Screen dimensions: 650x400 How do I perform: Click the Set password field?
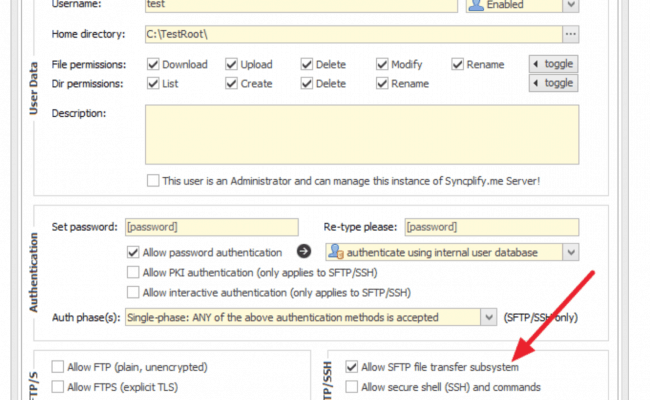click(x=212, y=227)
